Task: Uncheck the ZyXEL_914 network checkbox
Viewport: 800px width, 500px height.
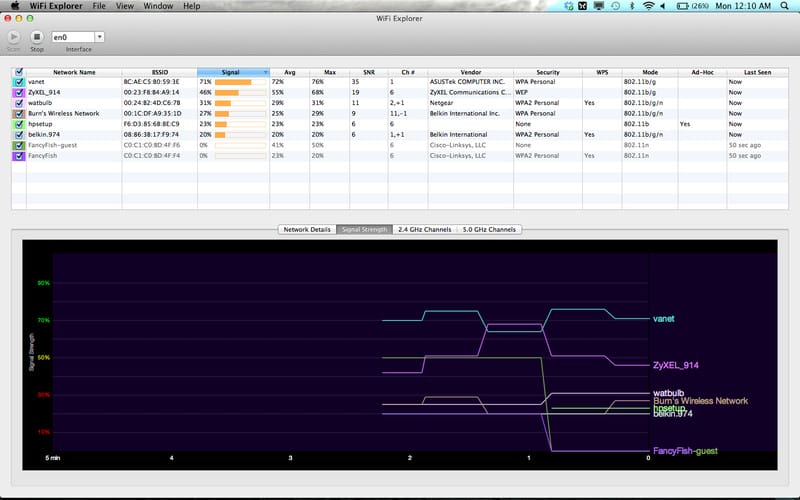Action: click(19, 92)
